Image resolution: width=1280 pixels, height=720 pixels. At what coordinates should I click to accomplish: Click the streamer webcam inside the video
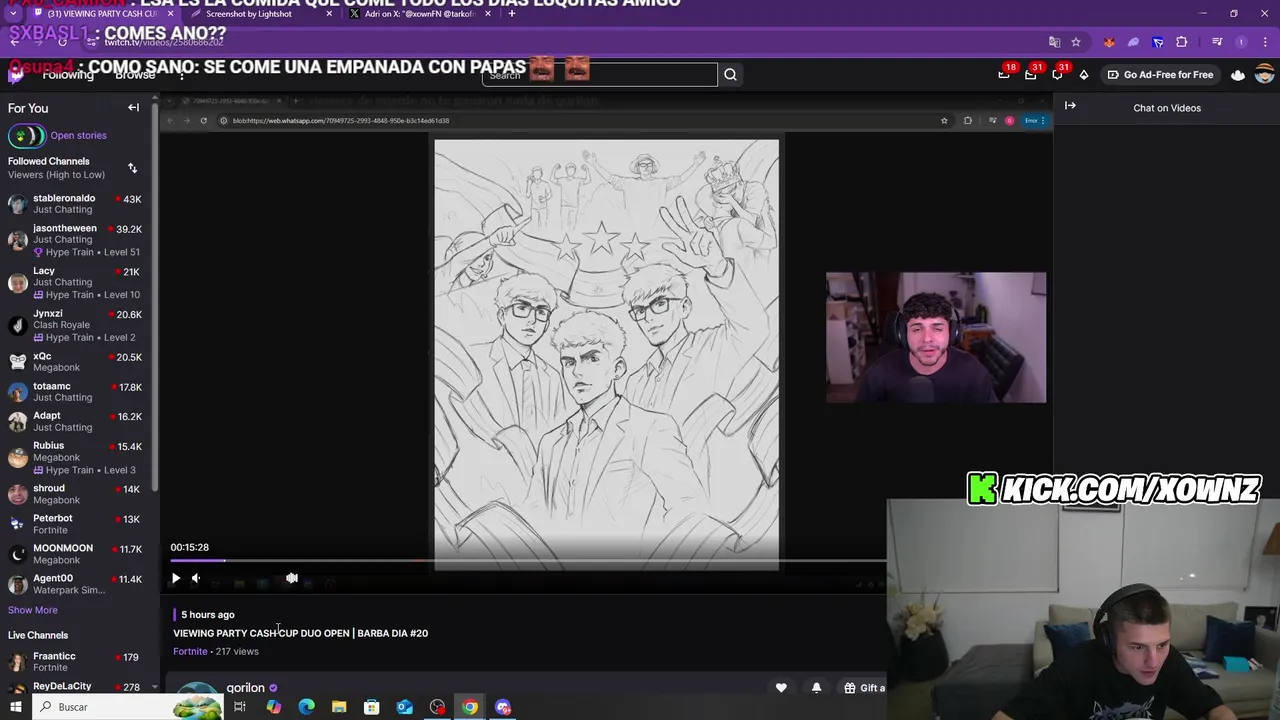click(936, 337)
